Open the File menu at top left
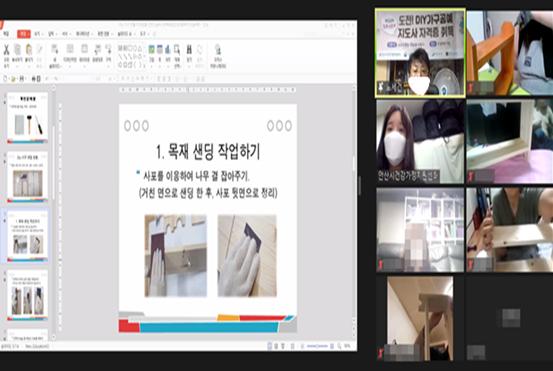The width and height of the screenshot is (553, 371). [6, 34]
